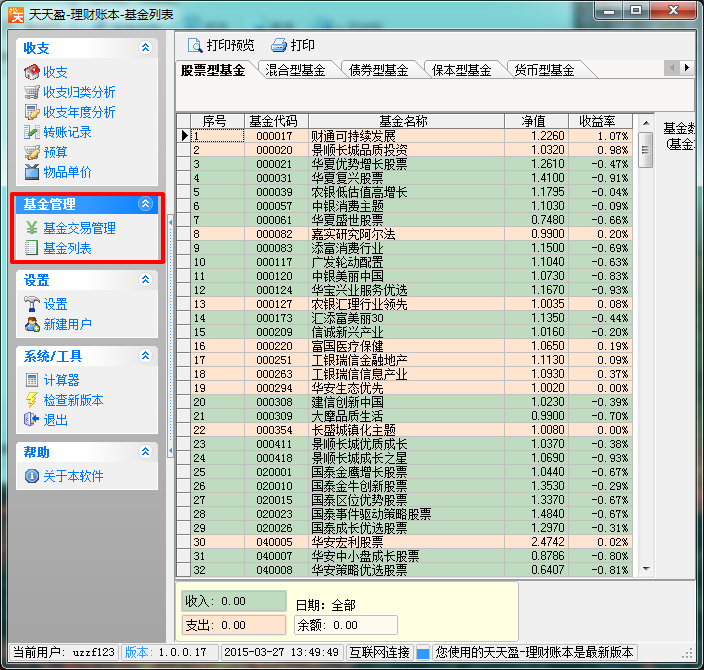
Task: Open the 基金交易管理 link
Action: click(x=79, y=228)
